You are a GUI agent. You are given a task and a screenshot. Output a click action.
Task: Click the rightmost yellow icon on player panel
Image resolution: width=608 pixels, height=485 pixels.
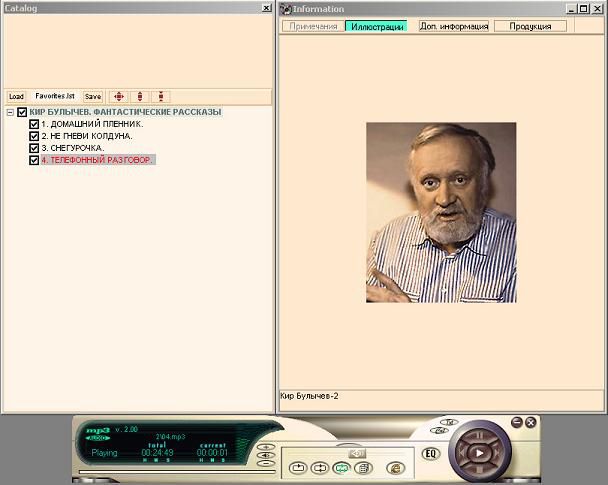(x=395, y=467)
